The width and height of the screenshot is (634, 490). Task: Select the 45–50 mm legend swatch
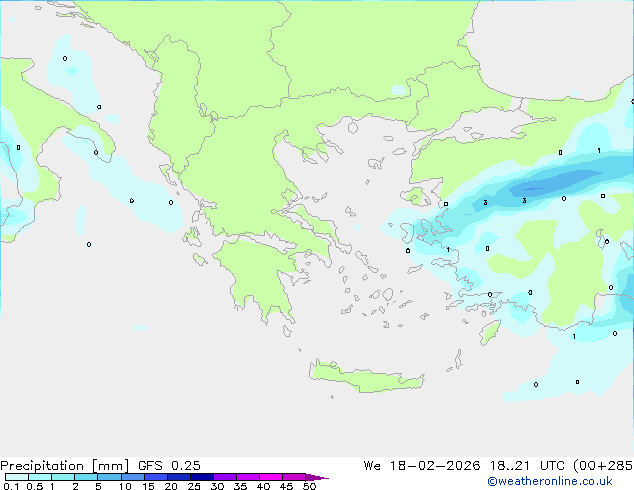pyautogui.click(x=294, y=477)
